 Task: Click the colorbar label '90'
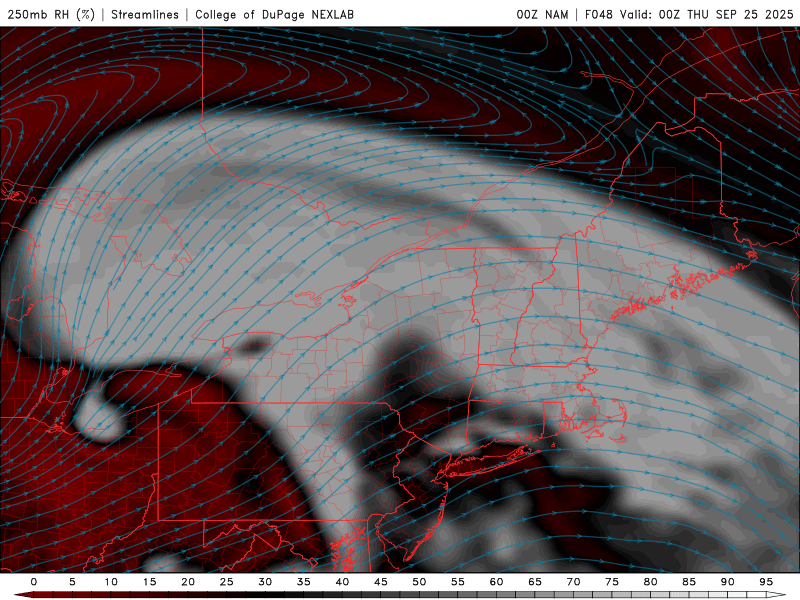click(x=727, y=582)
